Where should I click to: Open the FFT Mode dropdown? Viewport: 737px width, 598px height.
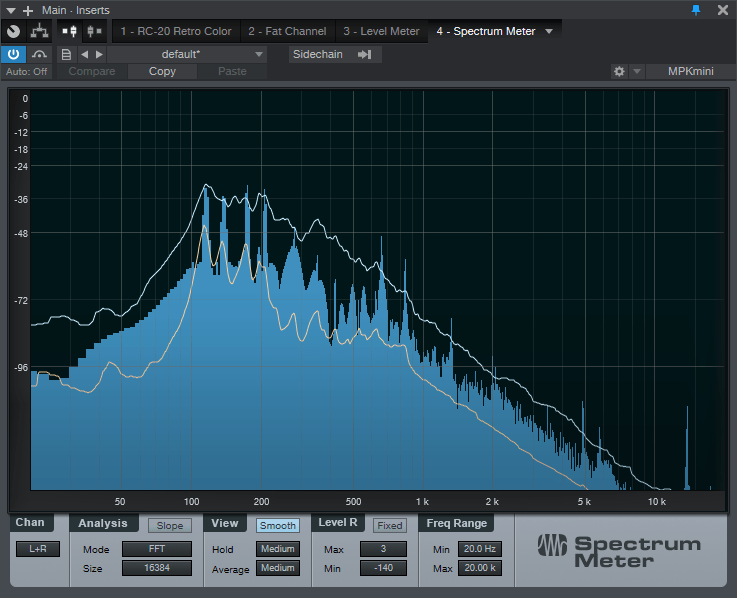point(156,549)
